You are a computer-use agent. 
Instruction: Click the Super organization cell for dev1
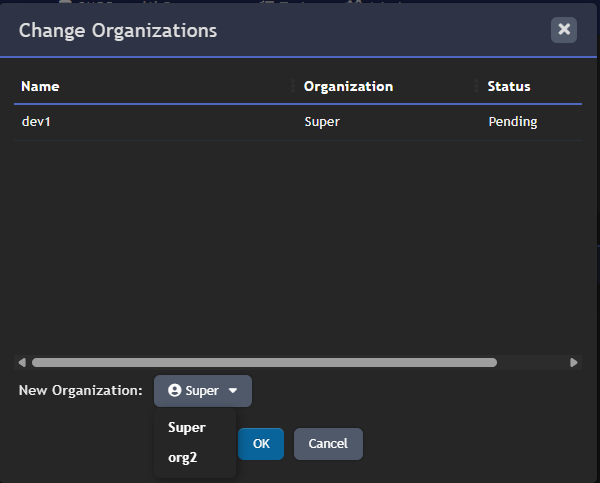321,122
